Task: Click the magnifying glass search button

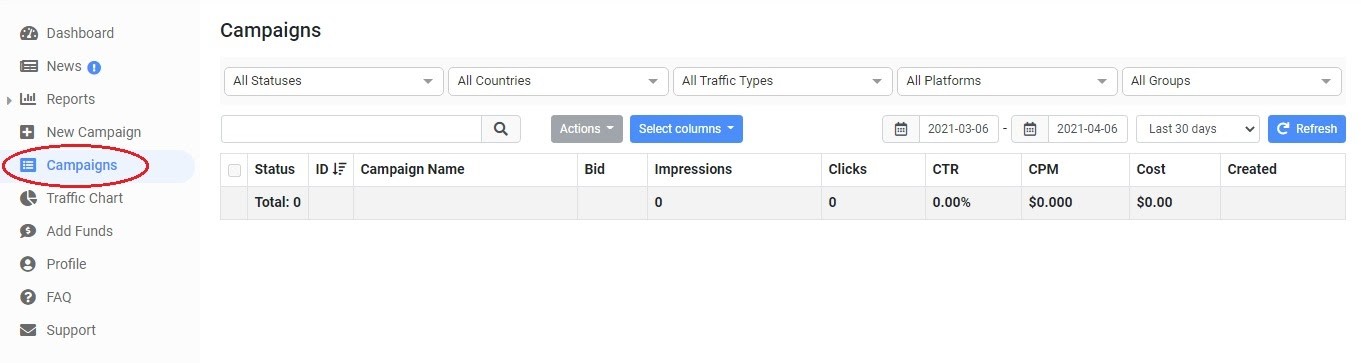Action: pos(501,129)
